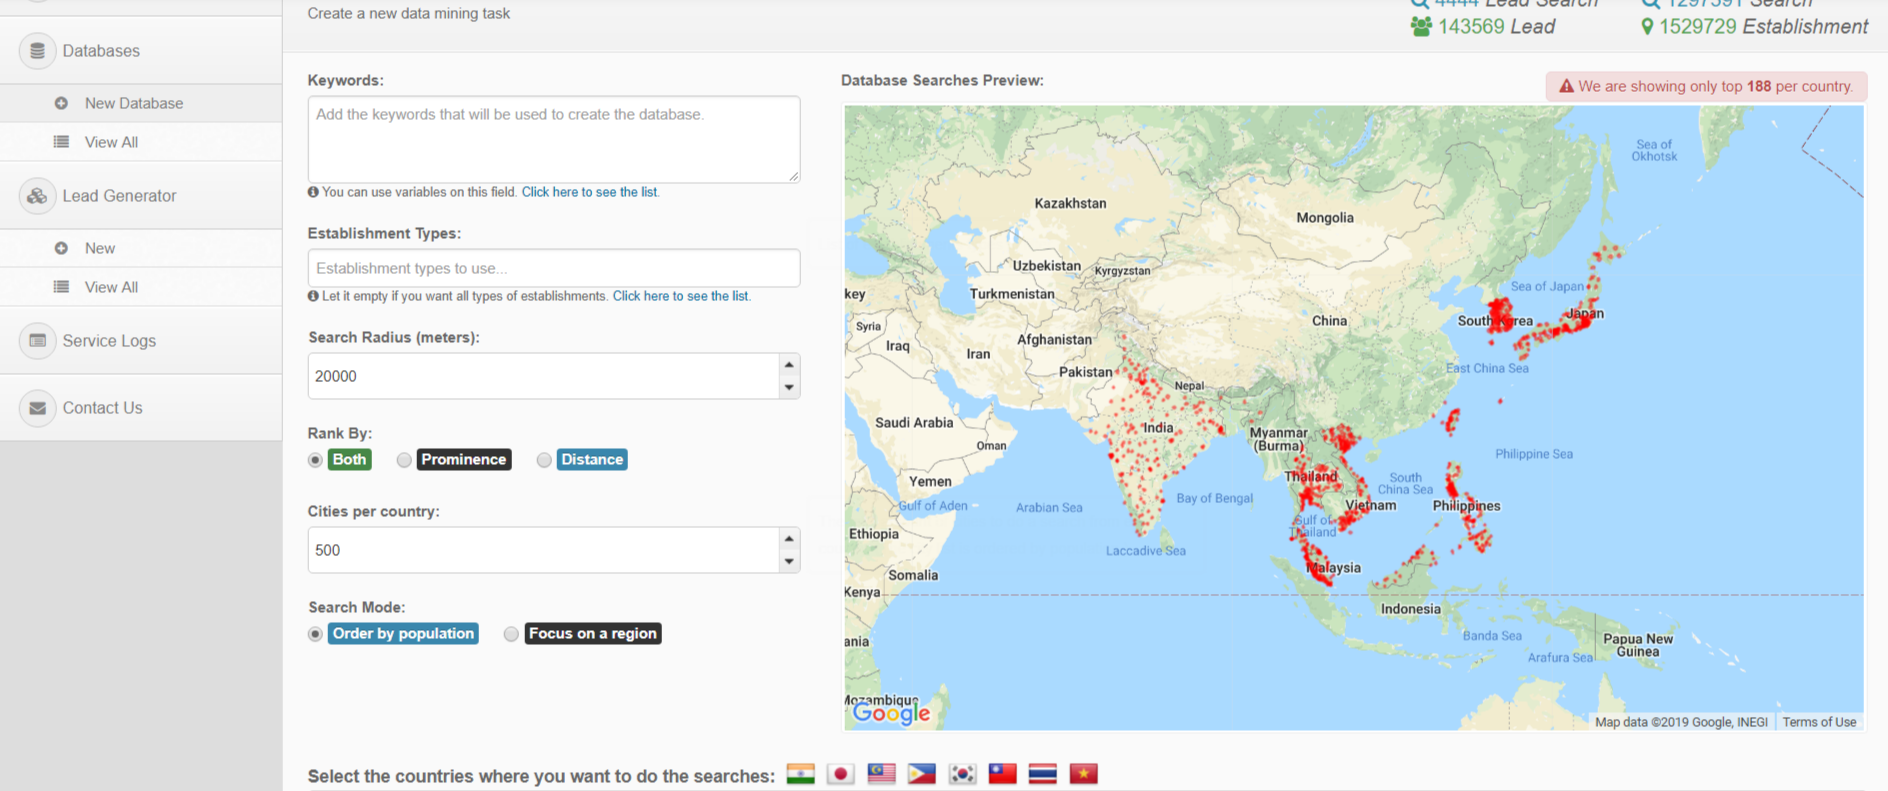Decrease Cities per country with down arrow
This screenshot has width=1888, height=791.
[x=789, y=561]
